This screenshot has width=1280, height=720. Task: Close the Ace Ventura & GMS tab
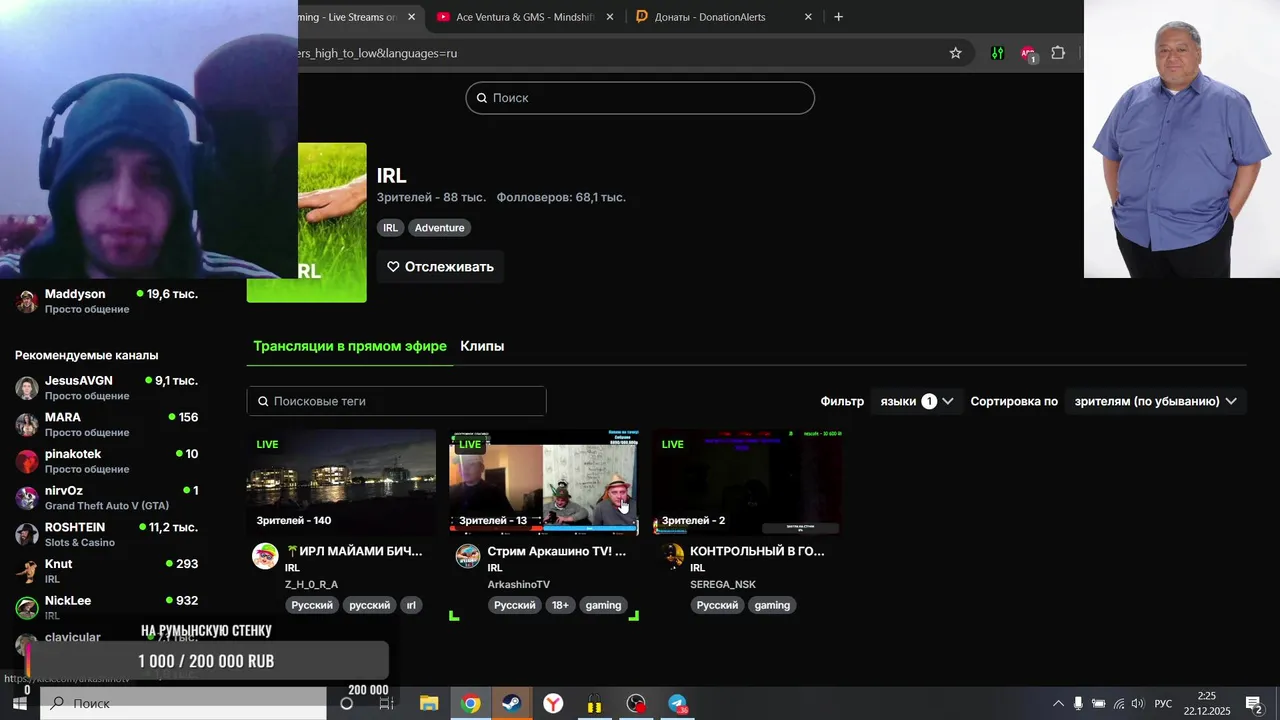tap(611, 17)
